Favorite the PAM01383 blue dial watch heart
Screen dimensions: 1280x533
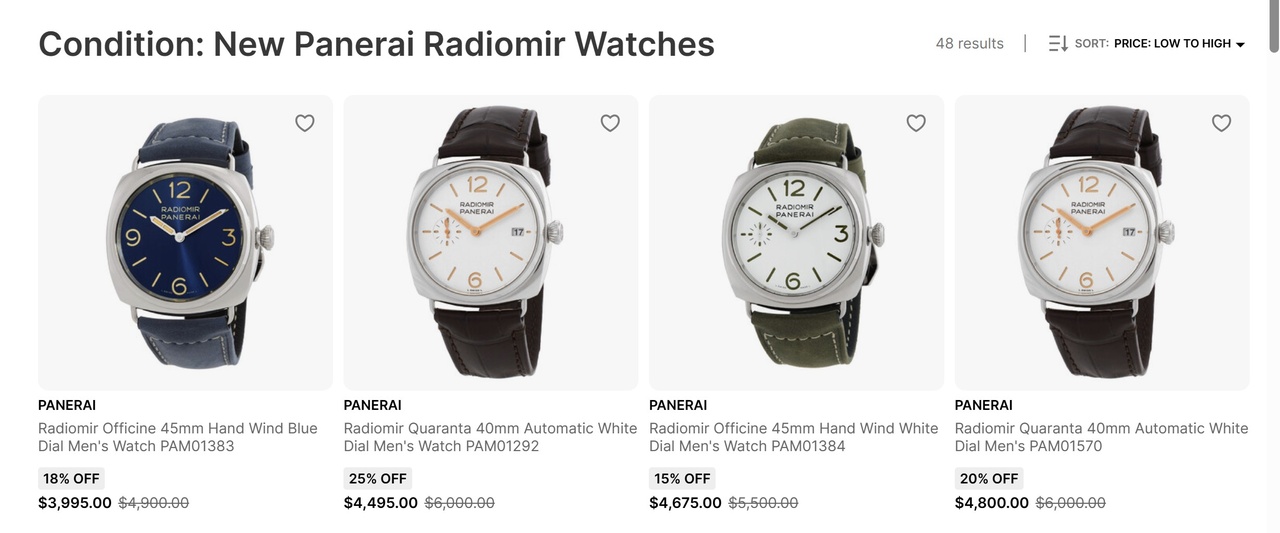coord(305,123)
